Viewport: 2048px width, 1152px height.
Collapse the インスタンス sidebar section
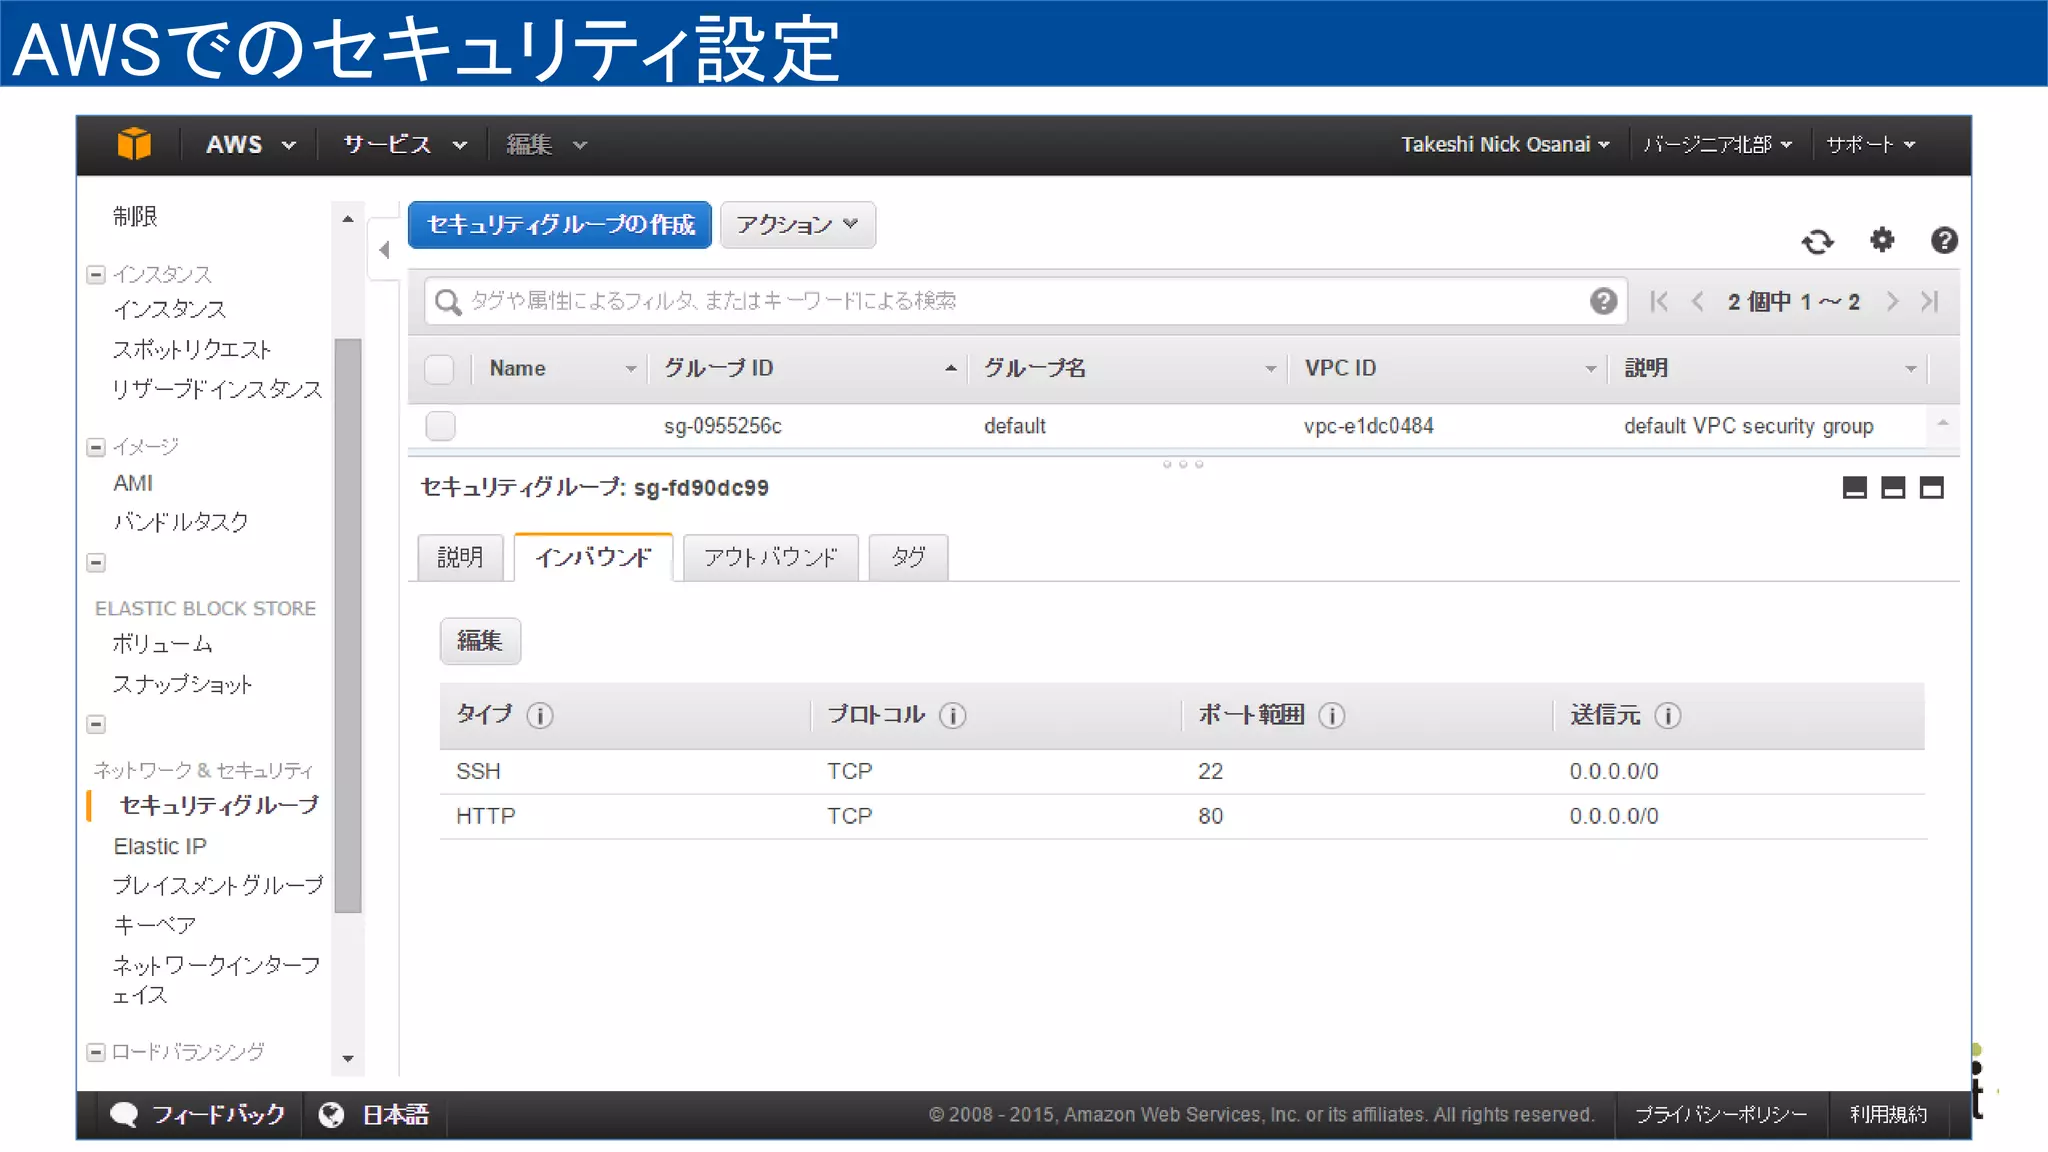[x=96, y=275]
